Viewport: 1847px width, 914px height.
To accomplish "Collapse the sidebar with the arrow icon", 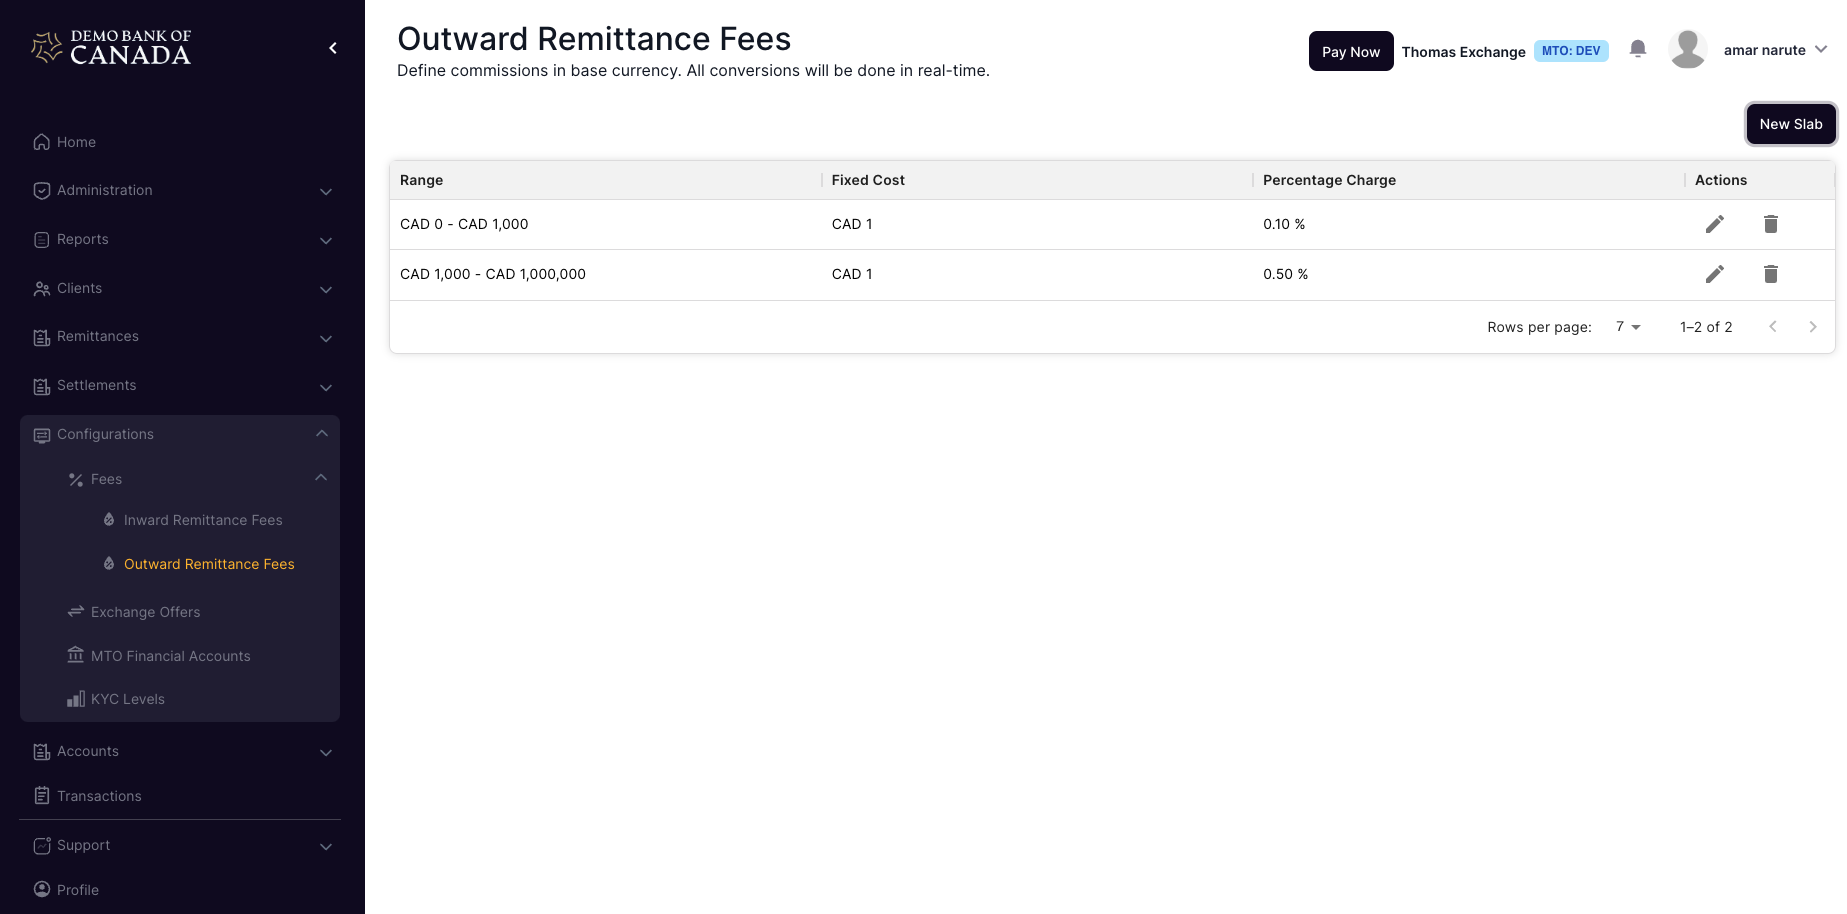I will [333, 48].
